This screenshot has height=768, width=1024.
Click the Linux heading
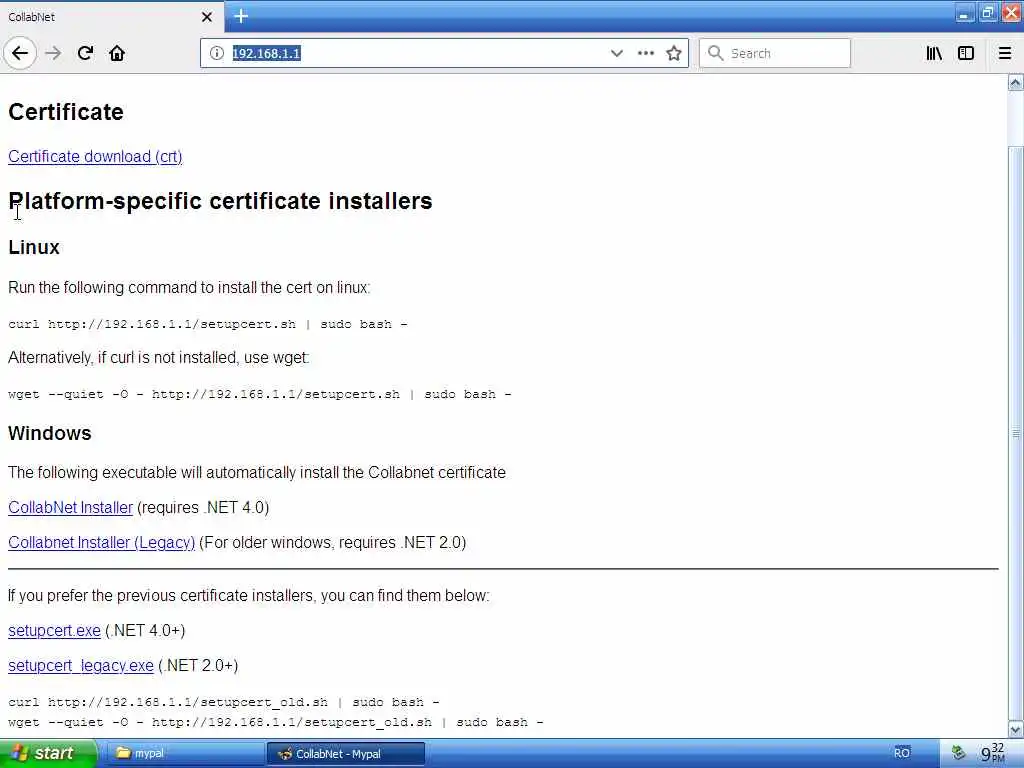click(34, 248)
